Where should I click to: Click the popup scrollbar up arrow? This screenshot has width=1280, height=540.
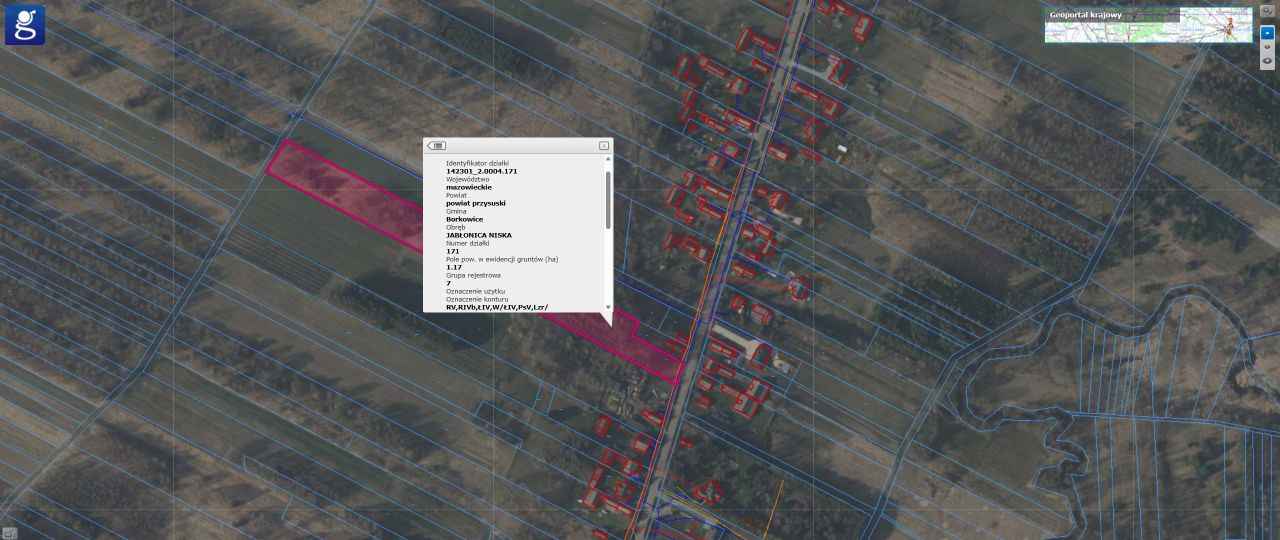[x=608, y=159]
